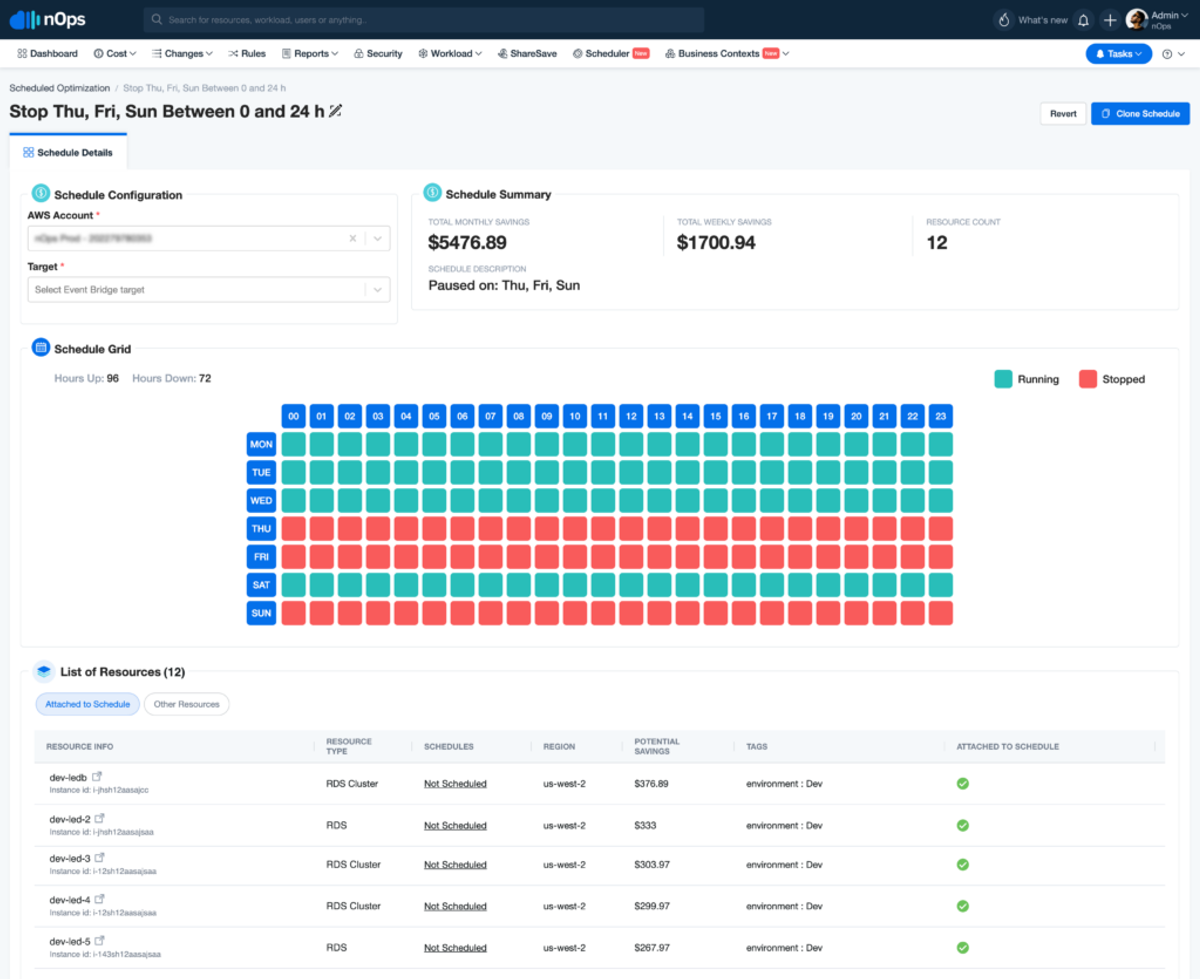The image size is (1200, 979).
Task: Expand the Changes menu
Action: [x=182, y=54]
